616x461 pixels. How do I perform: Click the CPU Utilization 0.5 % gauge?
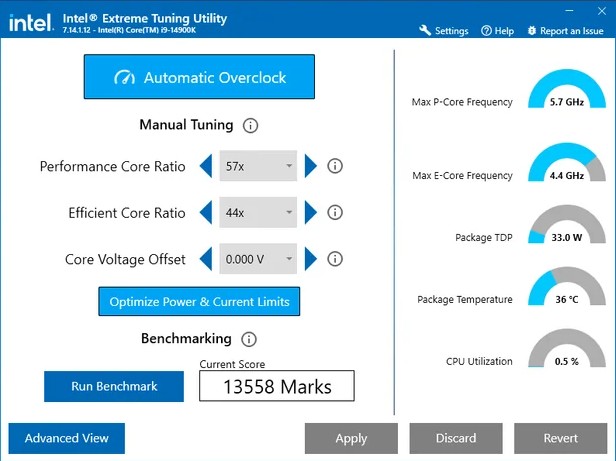pos(566,349)
